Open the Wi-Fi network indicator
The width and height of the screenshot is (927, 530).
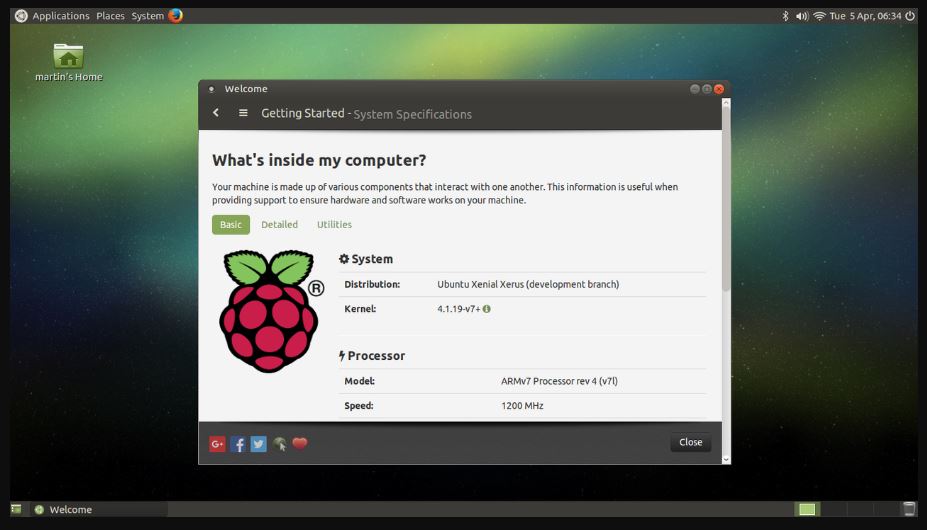[819, 16]
